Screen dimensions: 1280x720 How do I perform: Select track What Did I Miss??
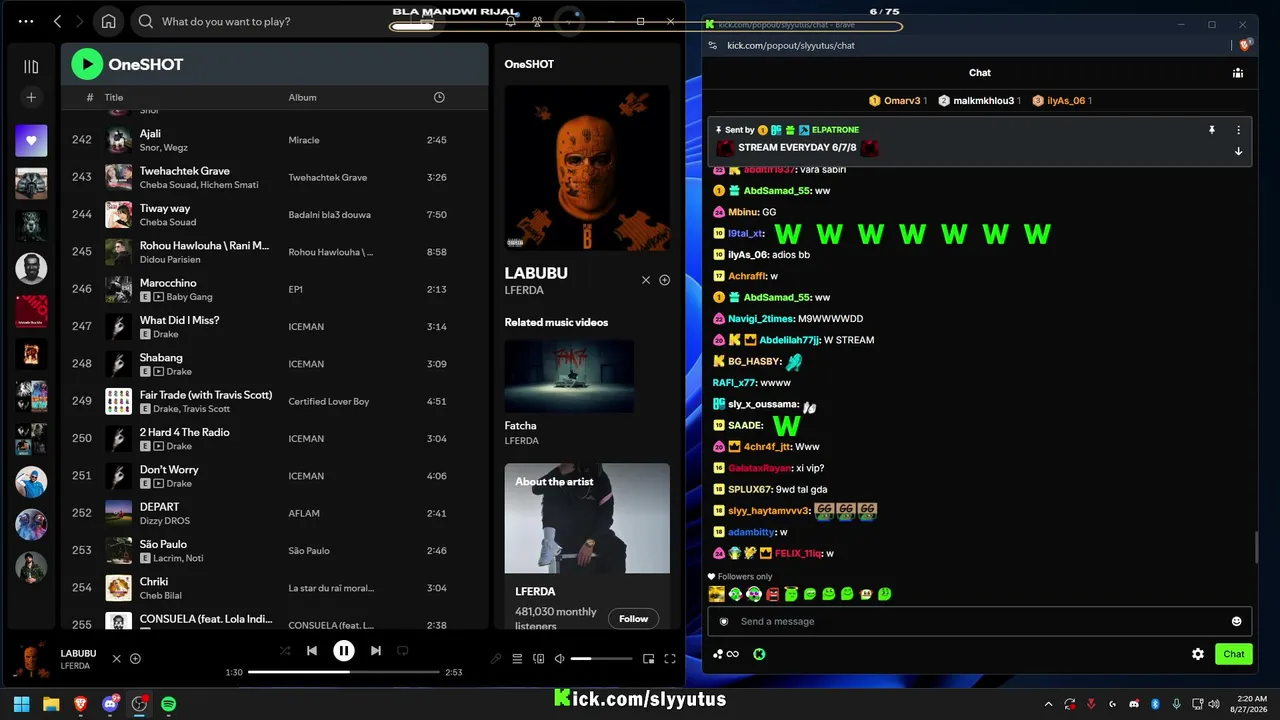coord(179,320)
